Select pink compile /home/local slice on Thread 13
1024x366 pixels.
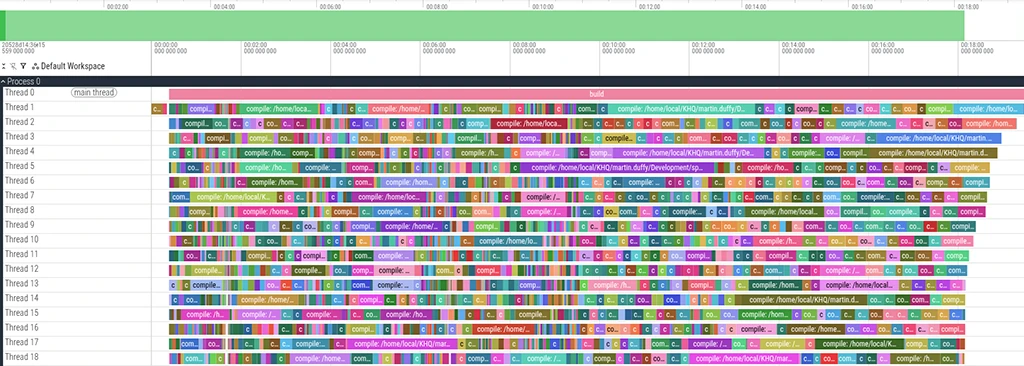tap(858, 286)
